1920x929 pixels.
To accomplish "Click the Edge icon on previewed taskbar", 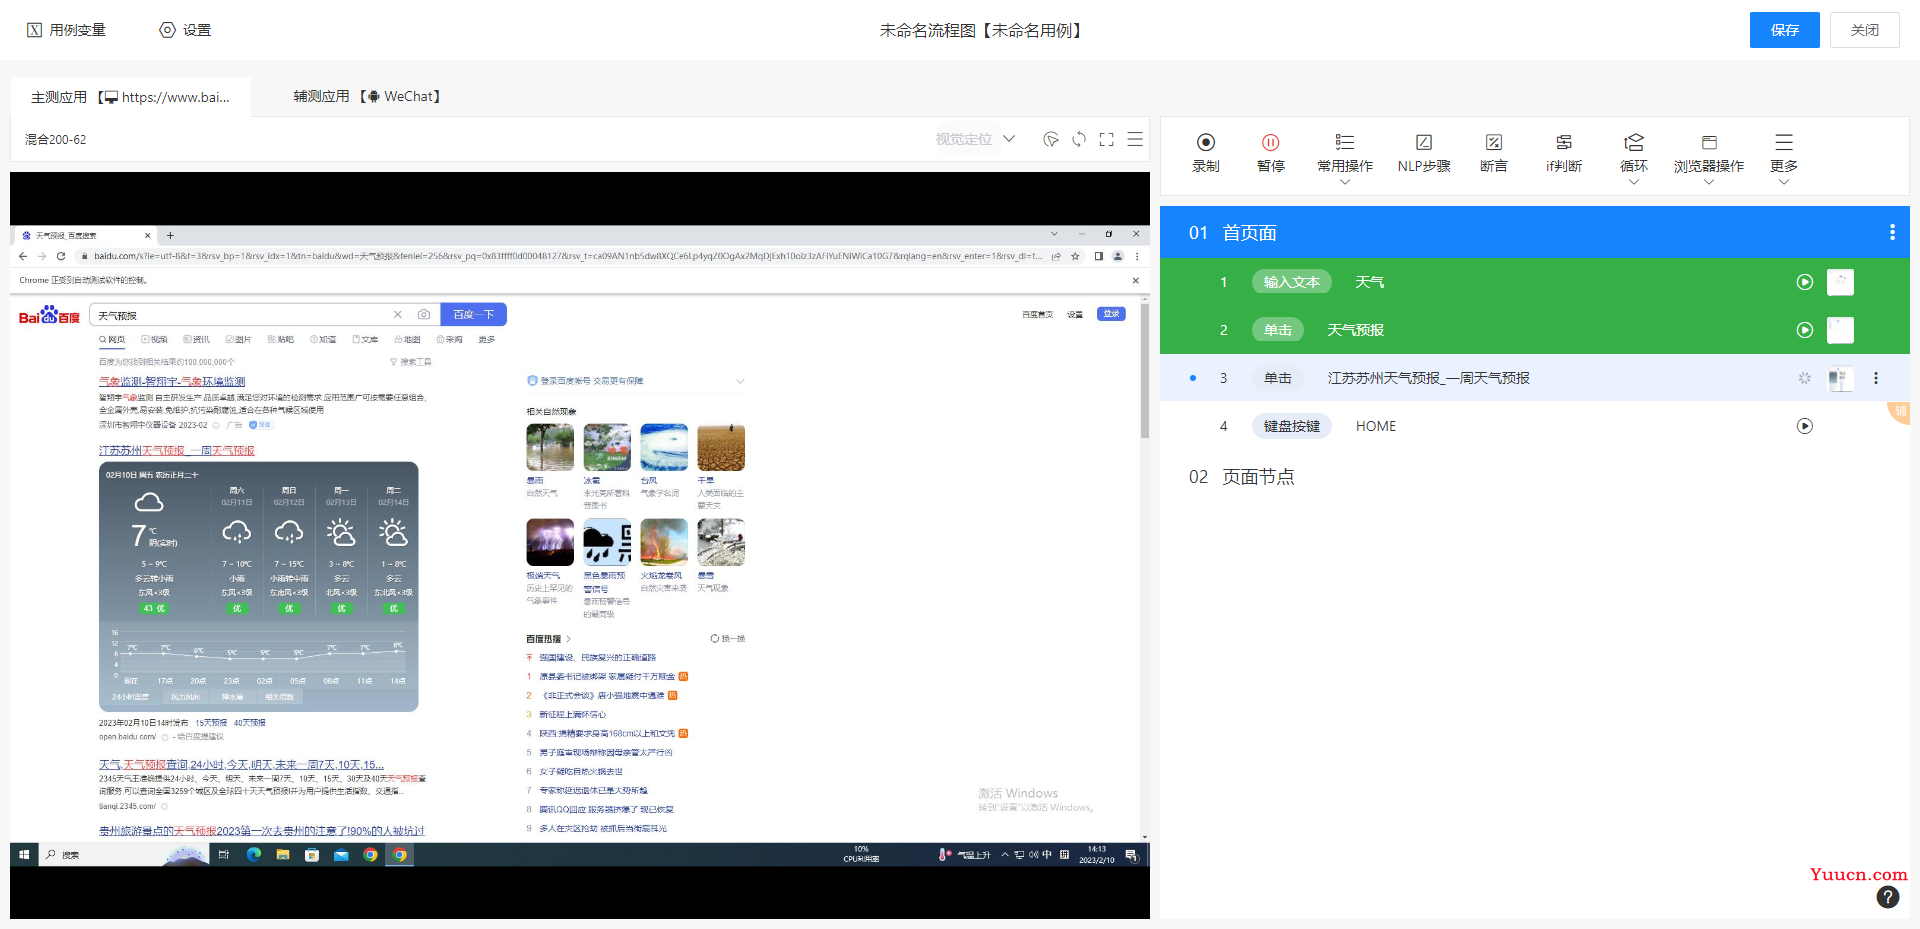I will (254, 855).
